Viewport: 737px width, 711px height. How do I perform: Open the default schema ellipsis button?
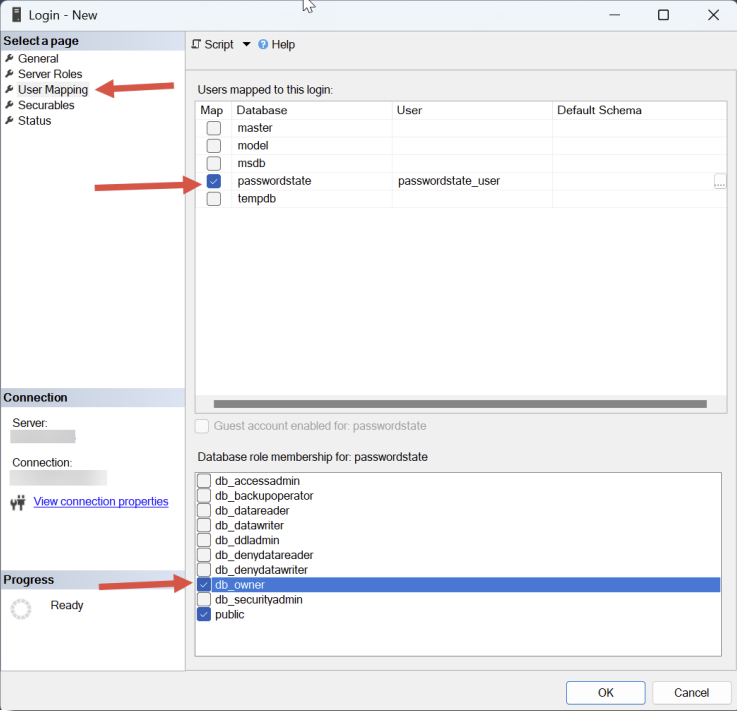coord(720,181)
